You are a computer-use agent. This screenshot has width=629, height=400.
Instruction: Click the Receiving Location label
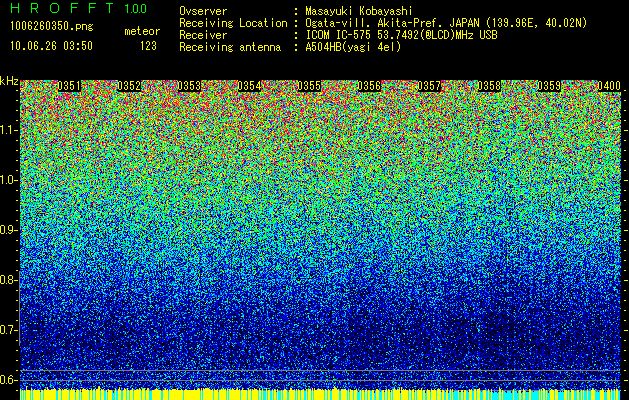pyautogui.click(x=233, y=23)
